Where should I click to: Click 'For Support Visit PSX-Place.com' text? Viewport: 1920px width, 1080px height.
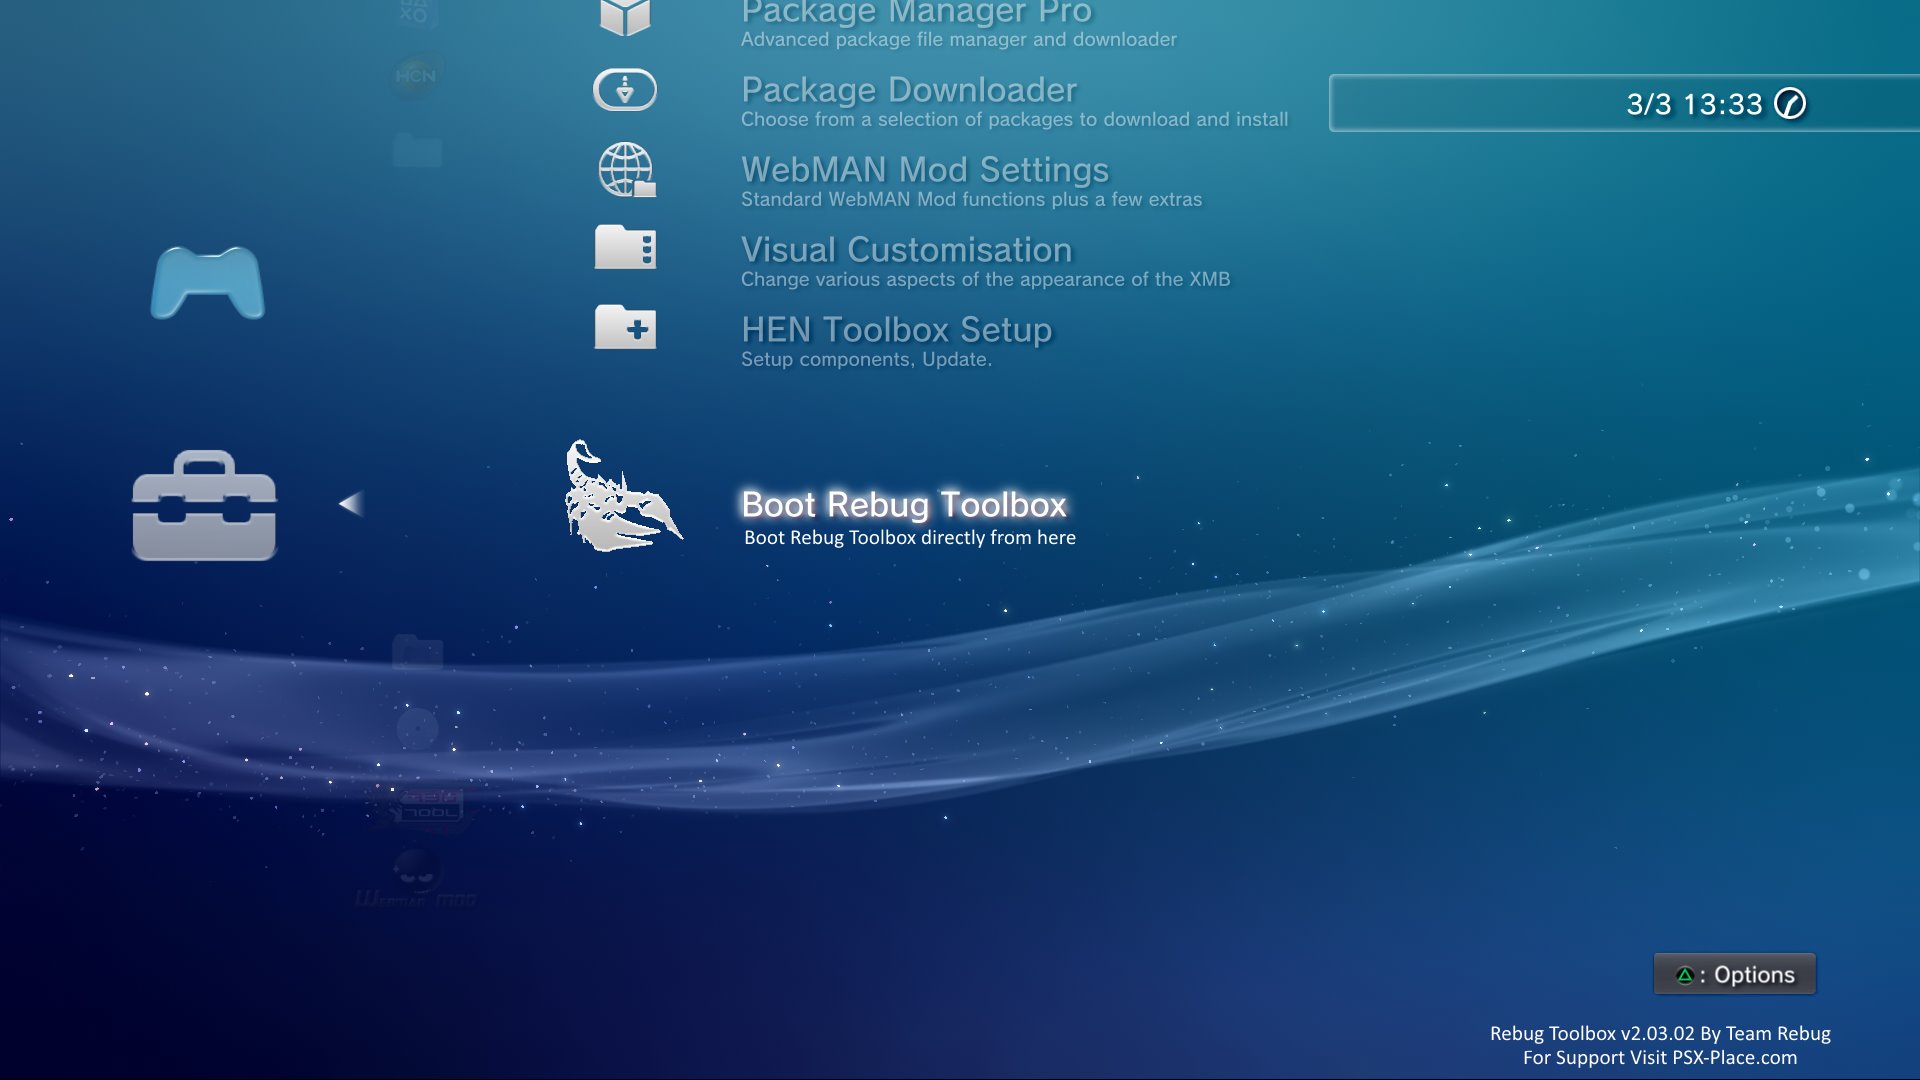(1660, 1057)
